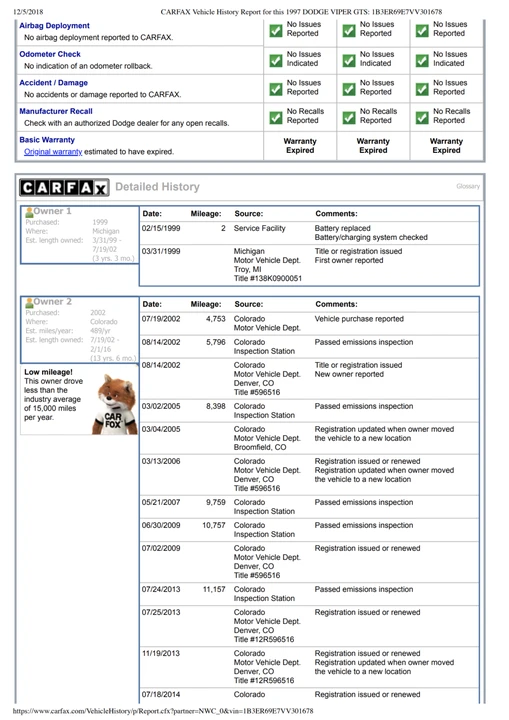Select the 06/30/2009 date entry
Image resolution: width=509 pixels, height=720 pixels.
(x=161, y=525)
